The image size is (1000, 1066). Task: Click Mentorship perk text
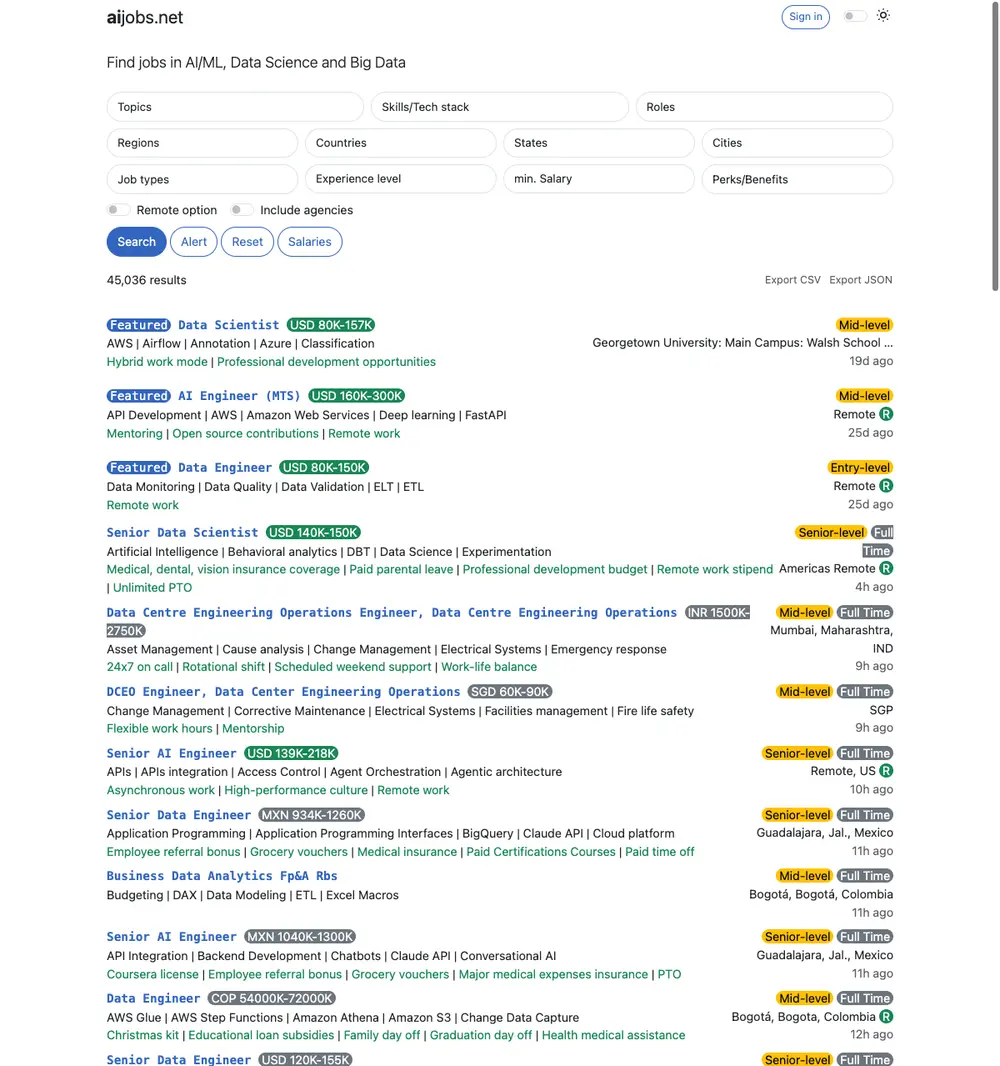pos(253,728)
